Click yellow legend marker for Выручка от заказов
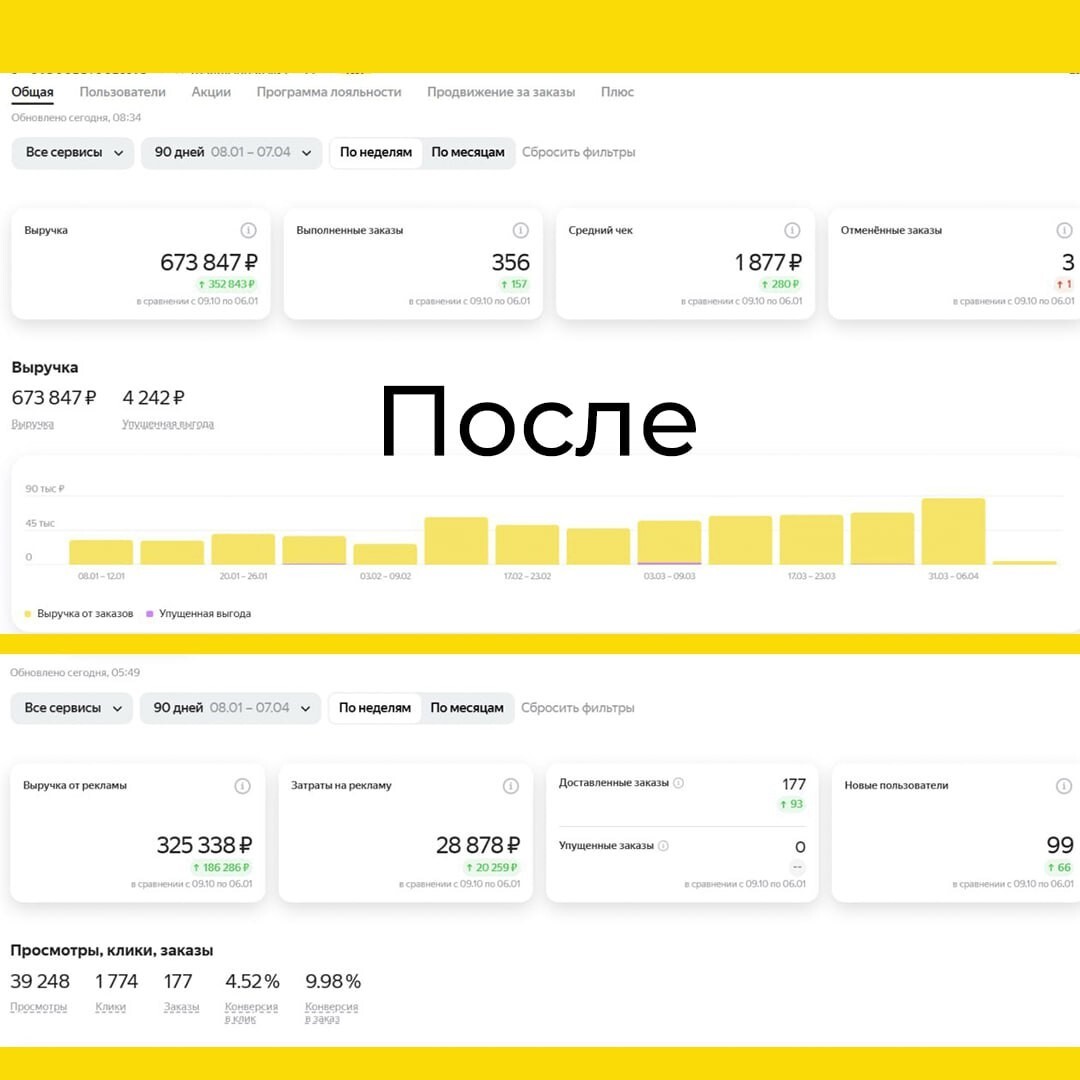Viewport: 1080px width, 1080px height. [28, 614]
